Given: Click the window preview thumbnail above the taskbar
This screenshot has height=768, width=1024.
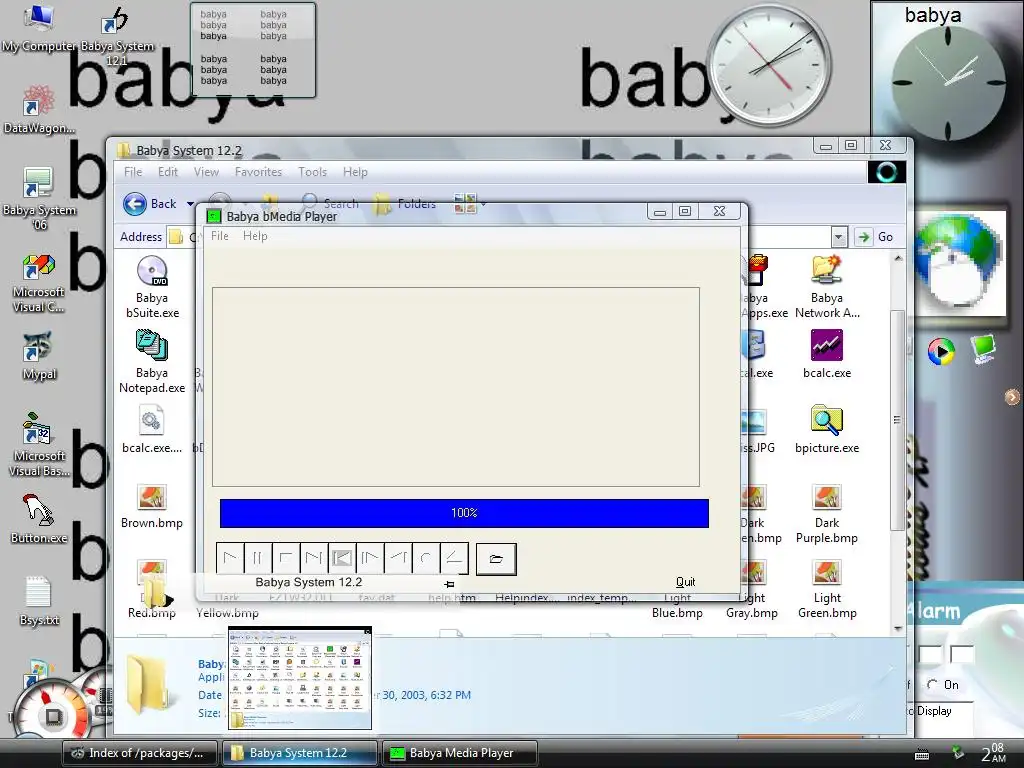Looking at the screenshot, I should pos(300,678).
